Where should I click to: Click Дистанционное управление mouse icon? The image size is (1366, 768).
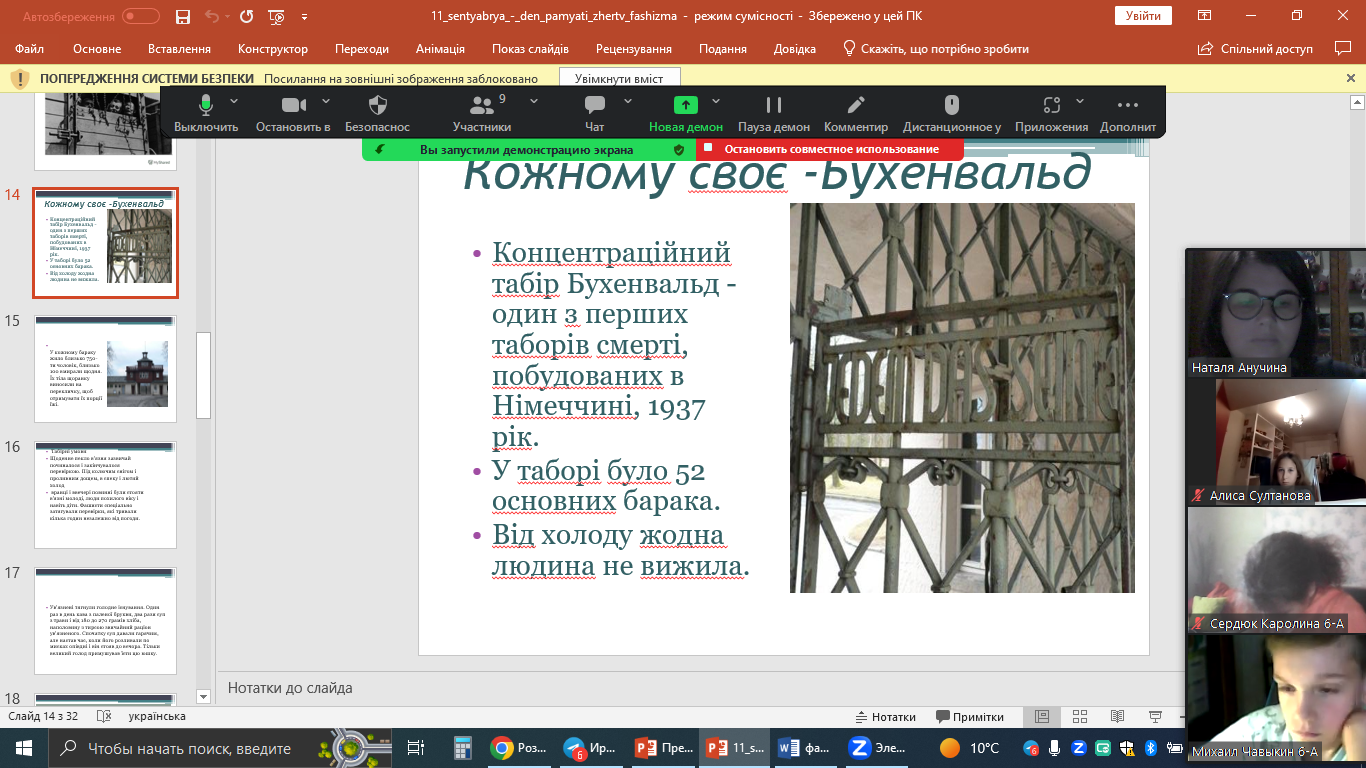(952, 113)
